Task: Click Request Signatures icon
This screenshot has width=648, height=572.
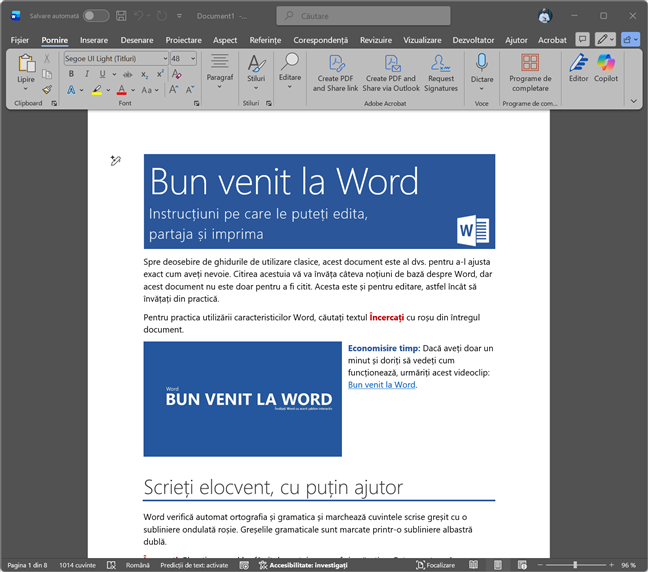Action: 441,73
